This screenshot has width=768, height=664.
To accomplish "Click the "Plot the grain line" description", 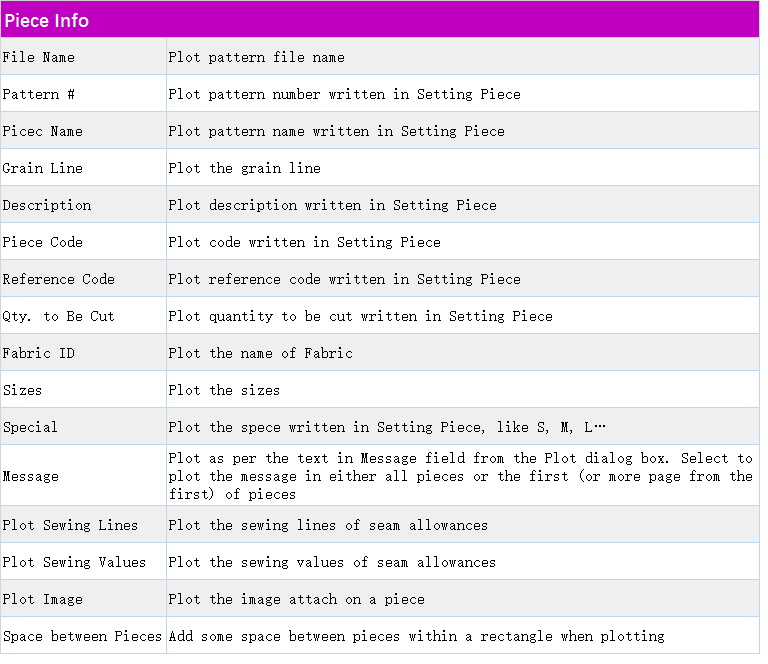I will (x=245, y=168).
